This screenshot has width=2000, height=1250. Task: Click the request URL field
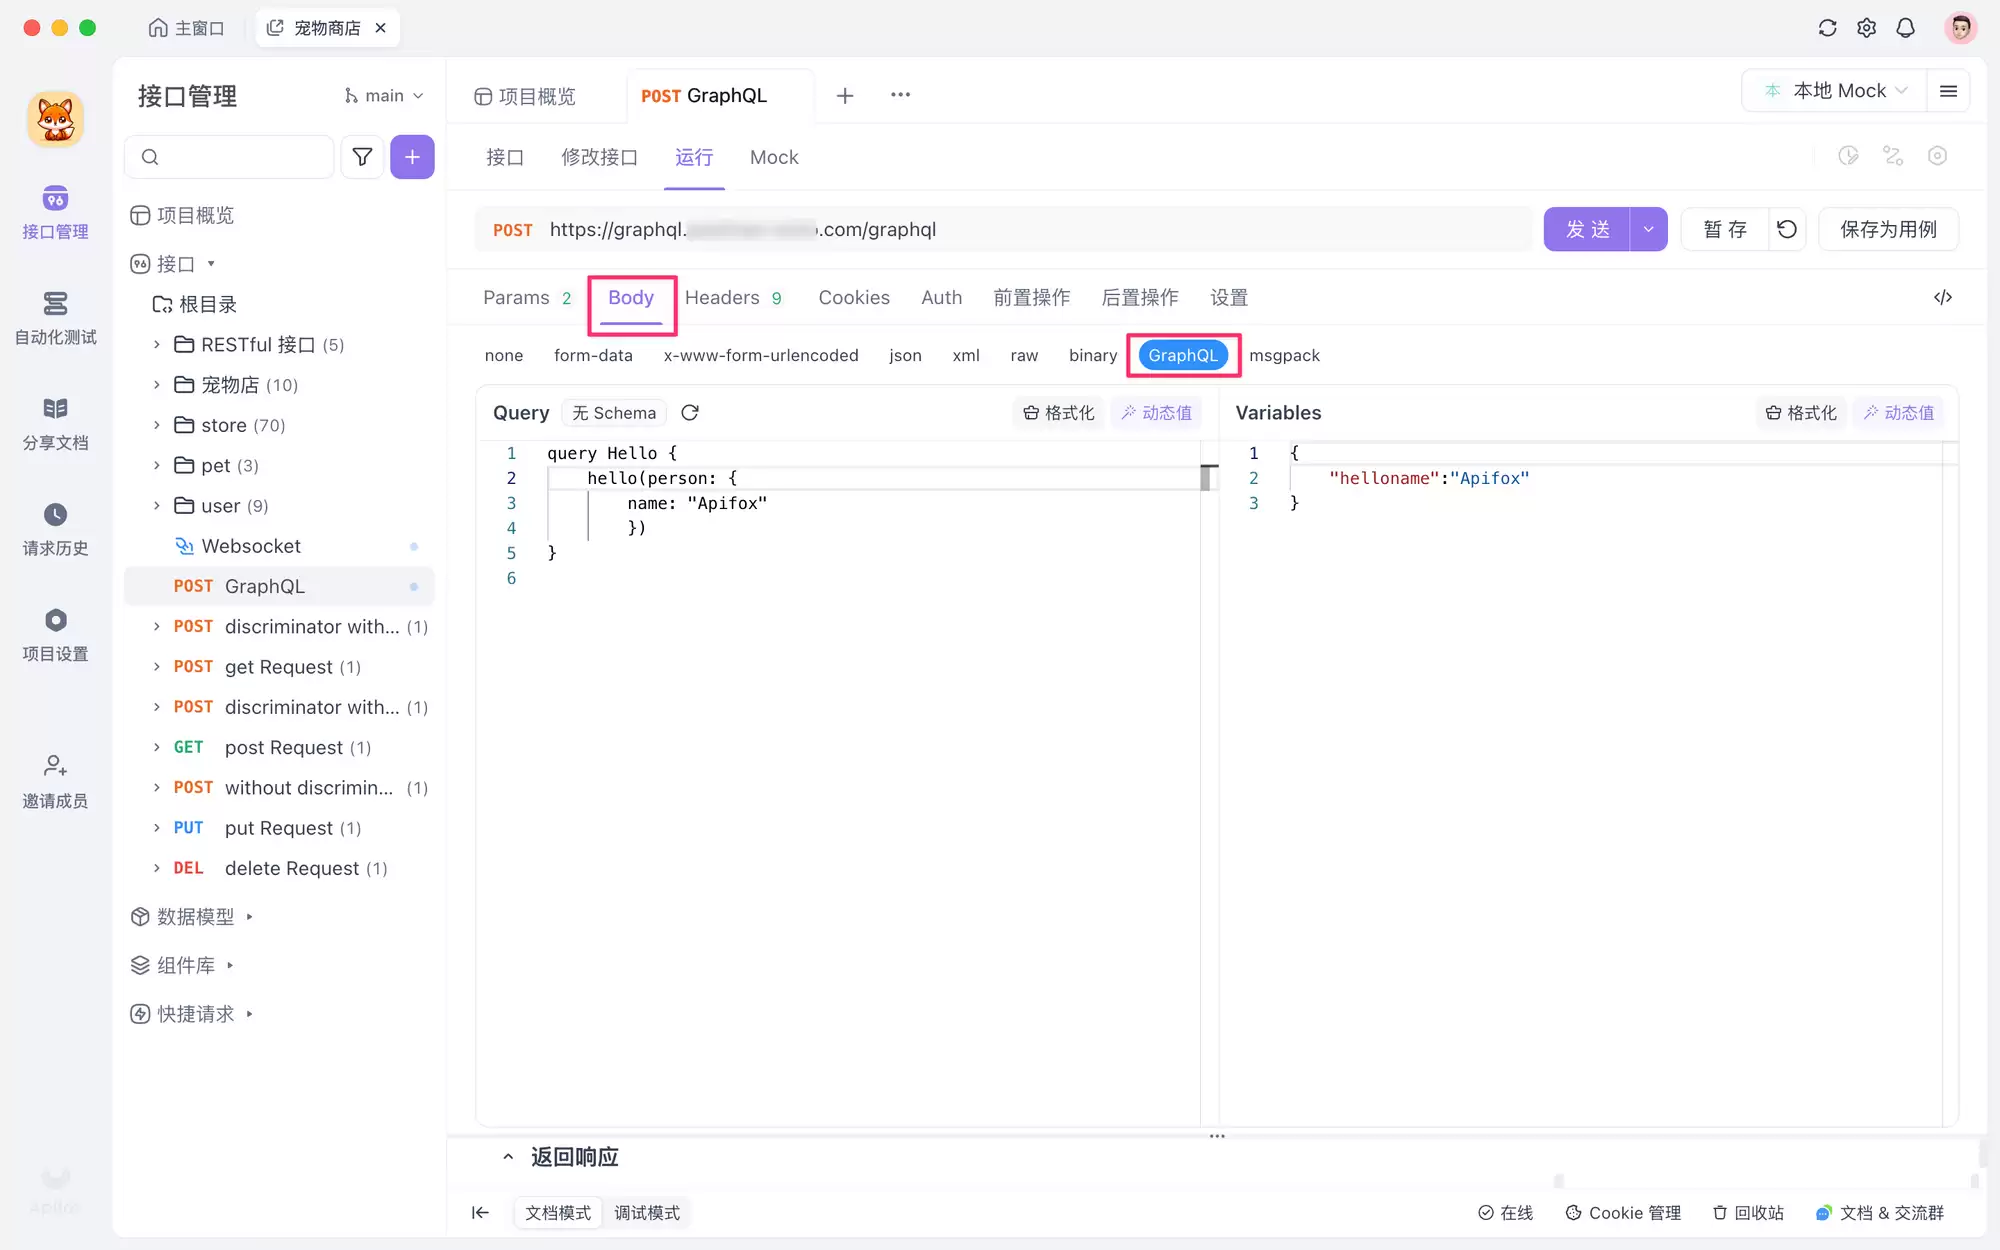tap(1003, 229)
